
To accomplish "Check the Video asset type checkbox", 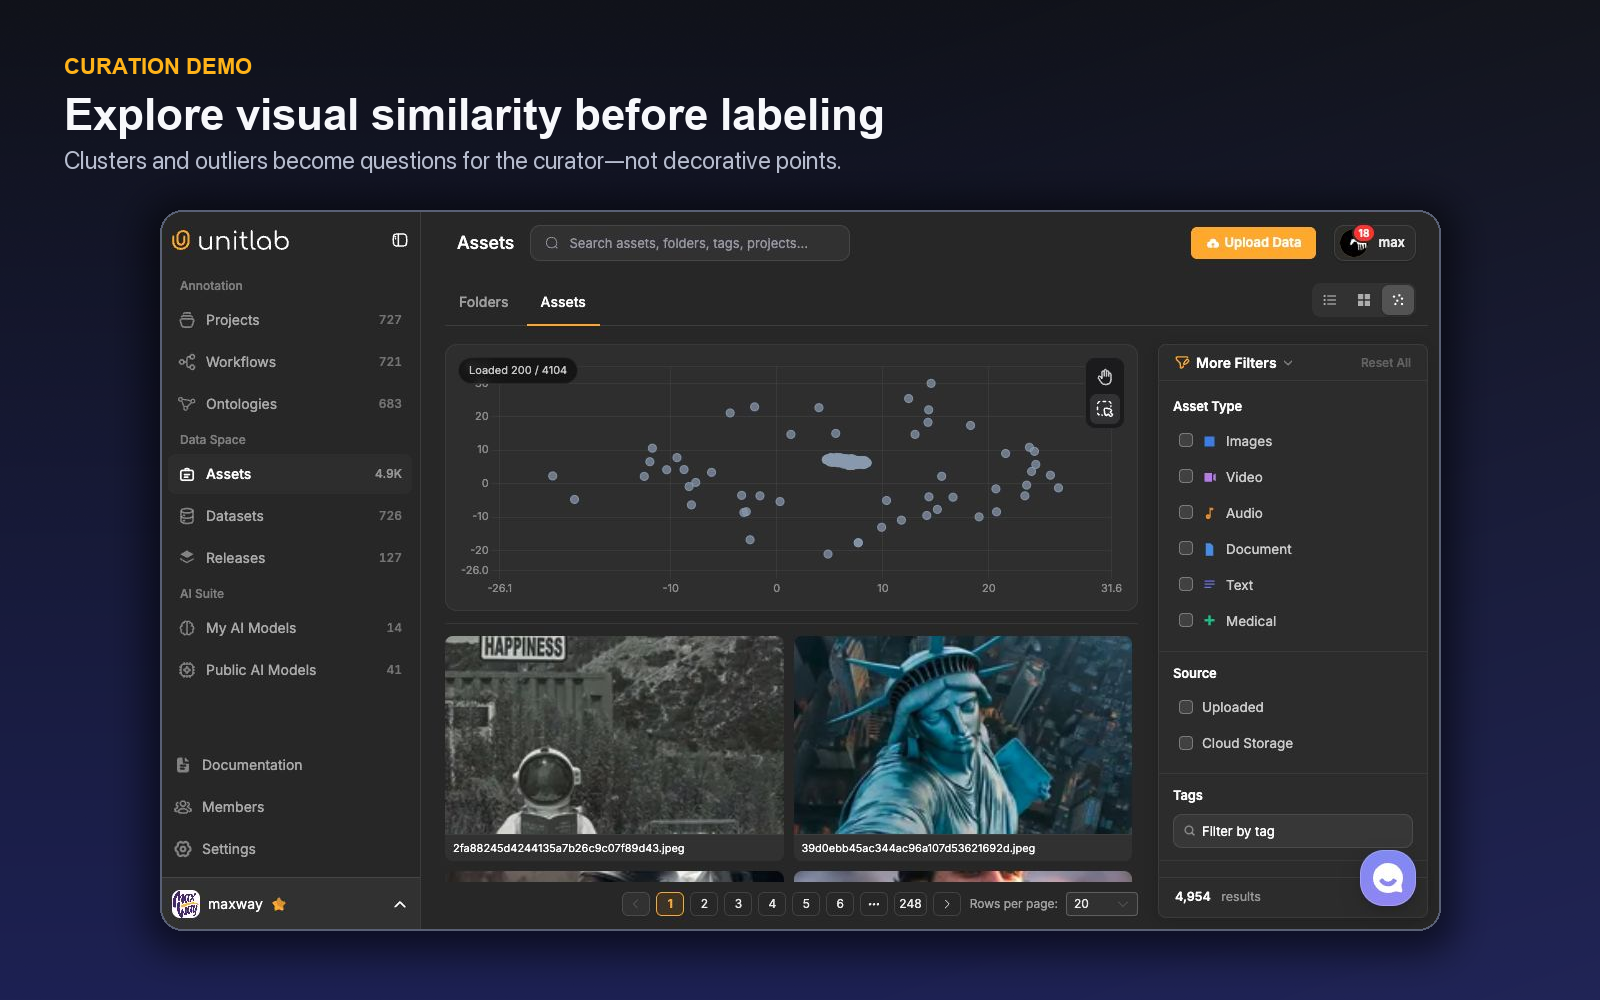I will pos(1186,476).
